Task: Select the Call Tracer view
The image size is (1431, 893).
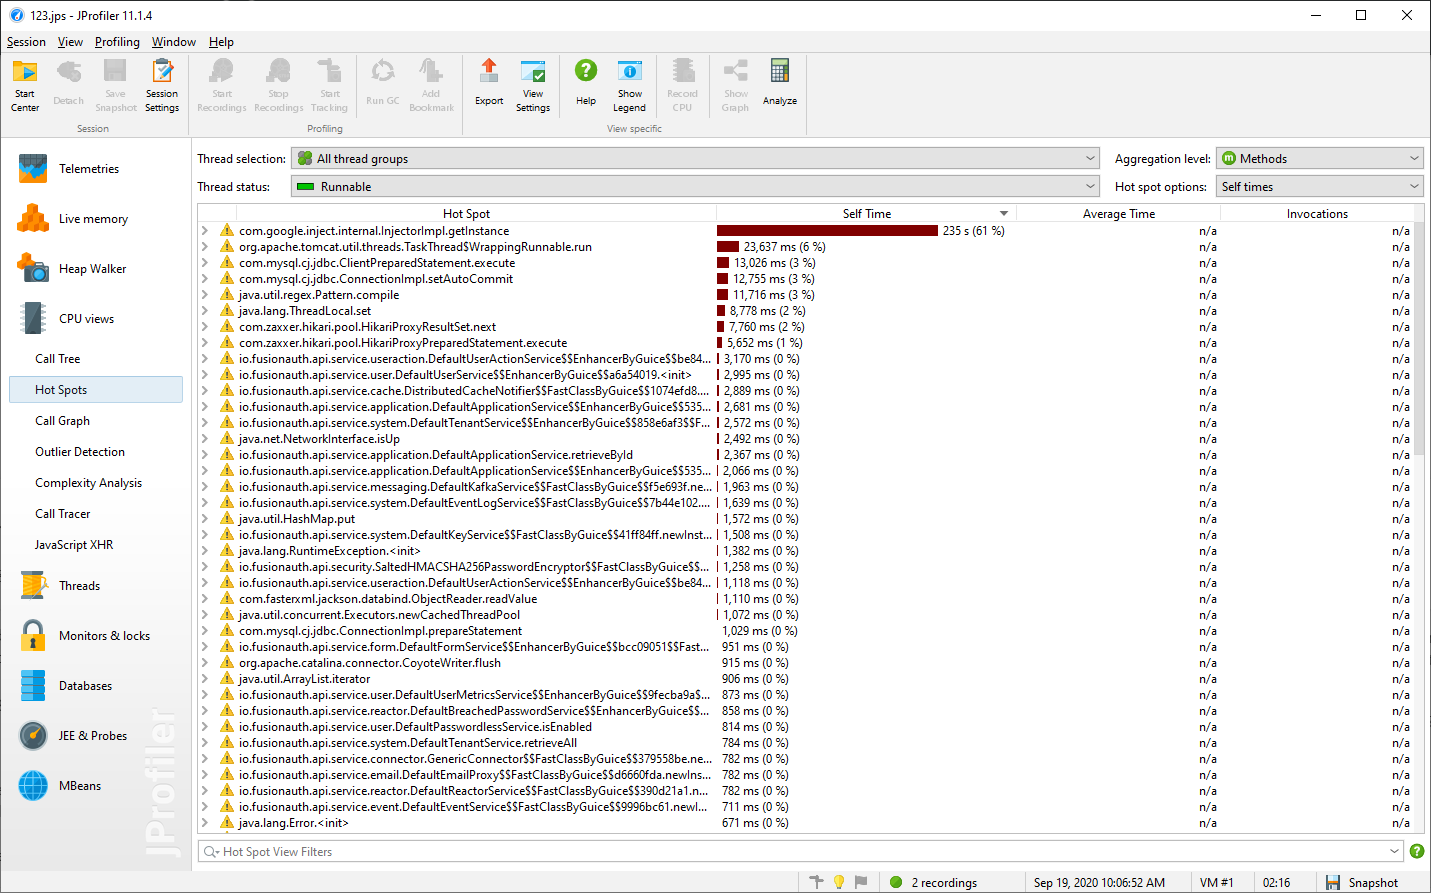Action: 62,514
